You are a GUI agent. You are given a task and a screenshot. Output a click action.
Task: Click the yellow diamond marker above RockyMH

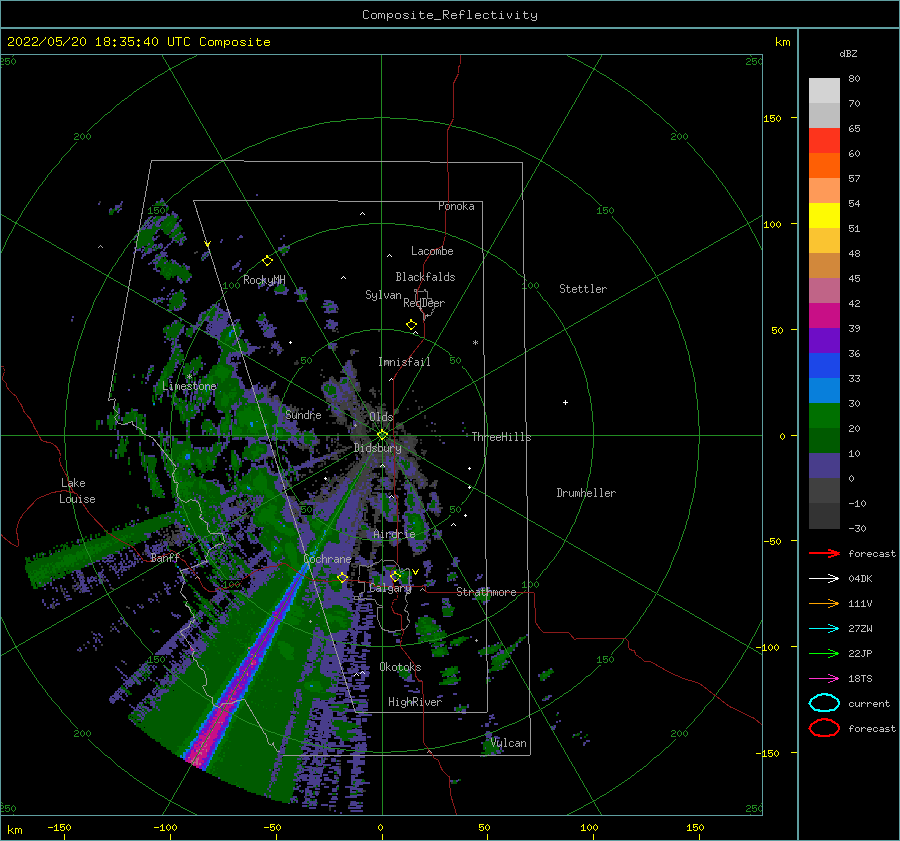tap(267, 261)
